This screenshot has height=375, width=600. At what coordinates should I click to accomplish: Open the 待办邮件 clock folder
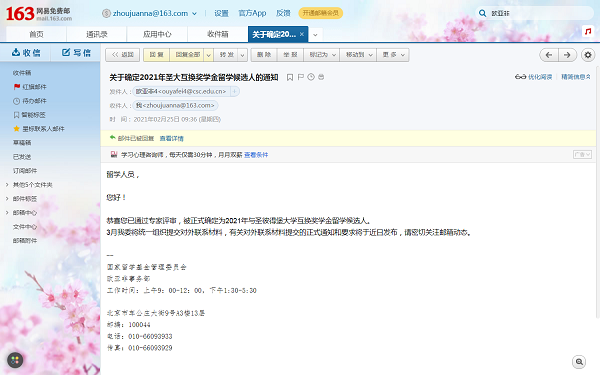[x=30, y=101]
